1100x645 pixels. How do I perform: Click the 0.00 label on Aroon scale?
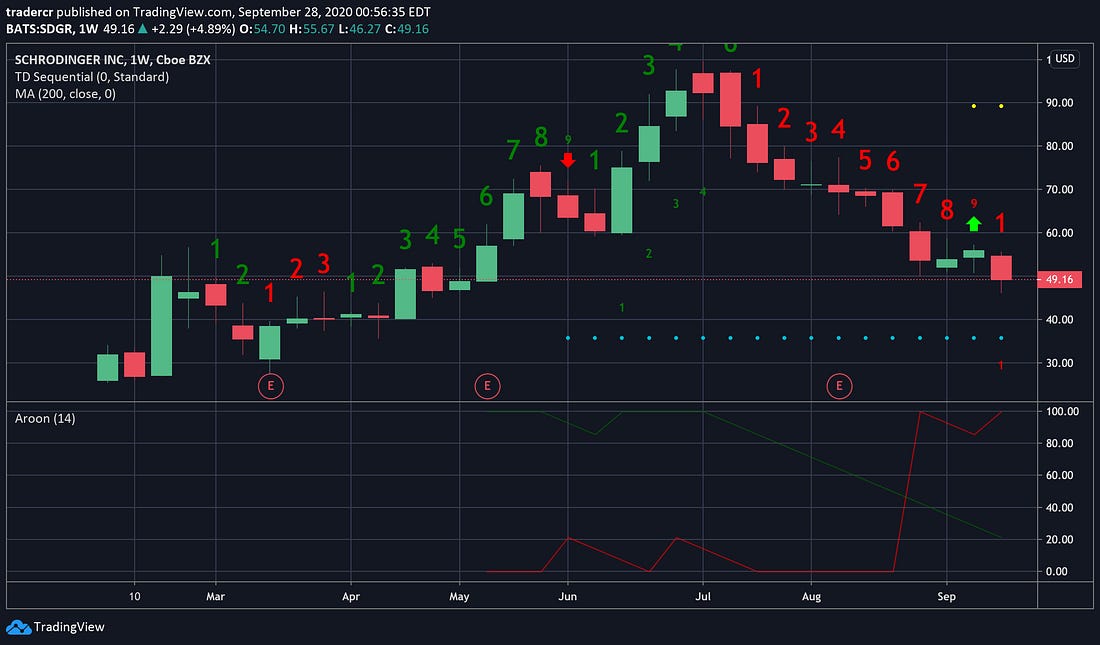1057,571
